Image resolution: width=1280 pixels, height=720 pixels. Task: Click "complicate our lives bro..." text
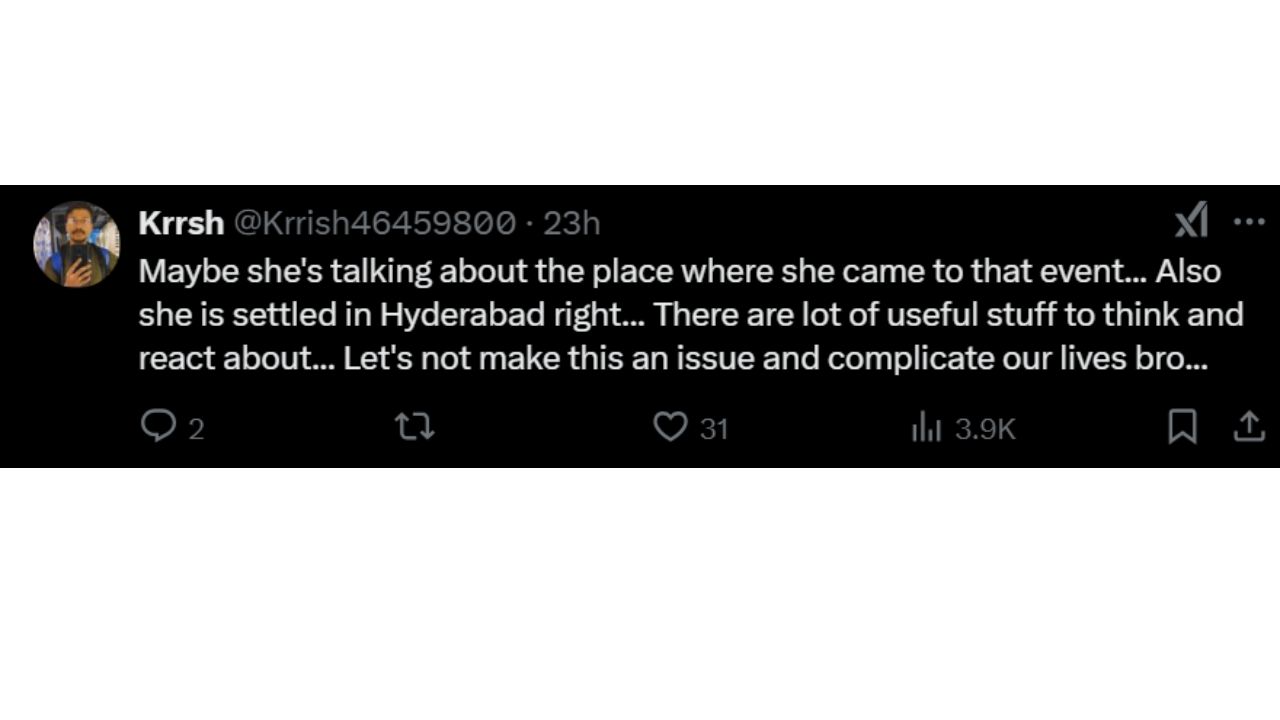1018,359
